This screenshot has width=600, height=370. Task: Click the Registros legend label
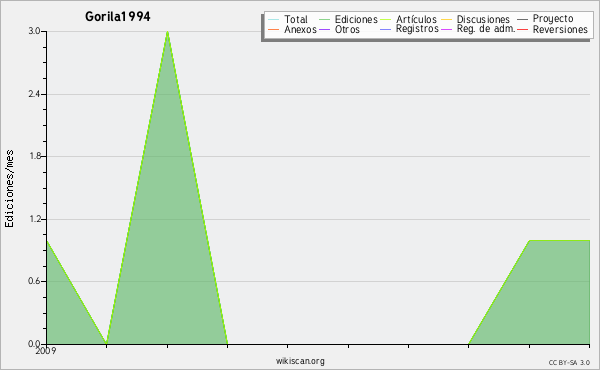point(417,29)
